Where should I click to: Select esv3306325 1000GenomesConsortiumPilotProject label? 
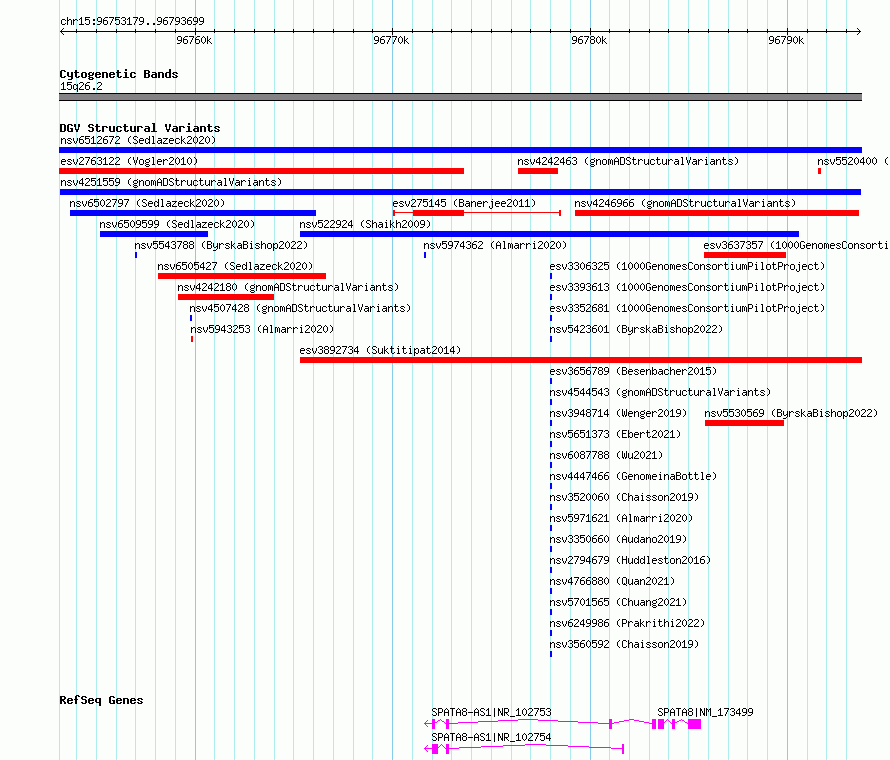(687, 266)
